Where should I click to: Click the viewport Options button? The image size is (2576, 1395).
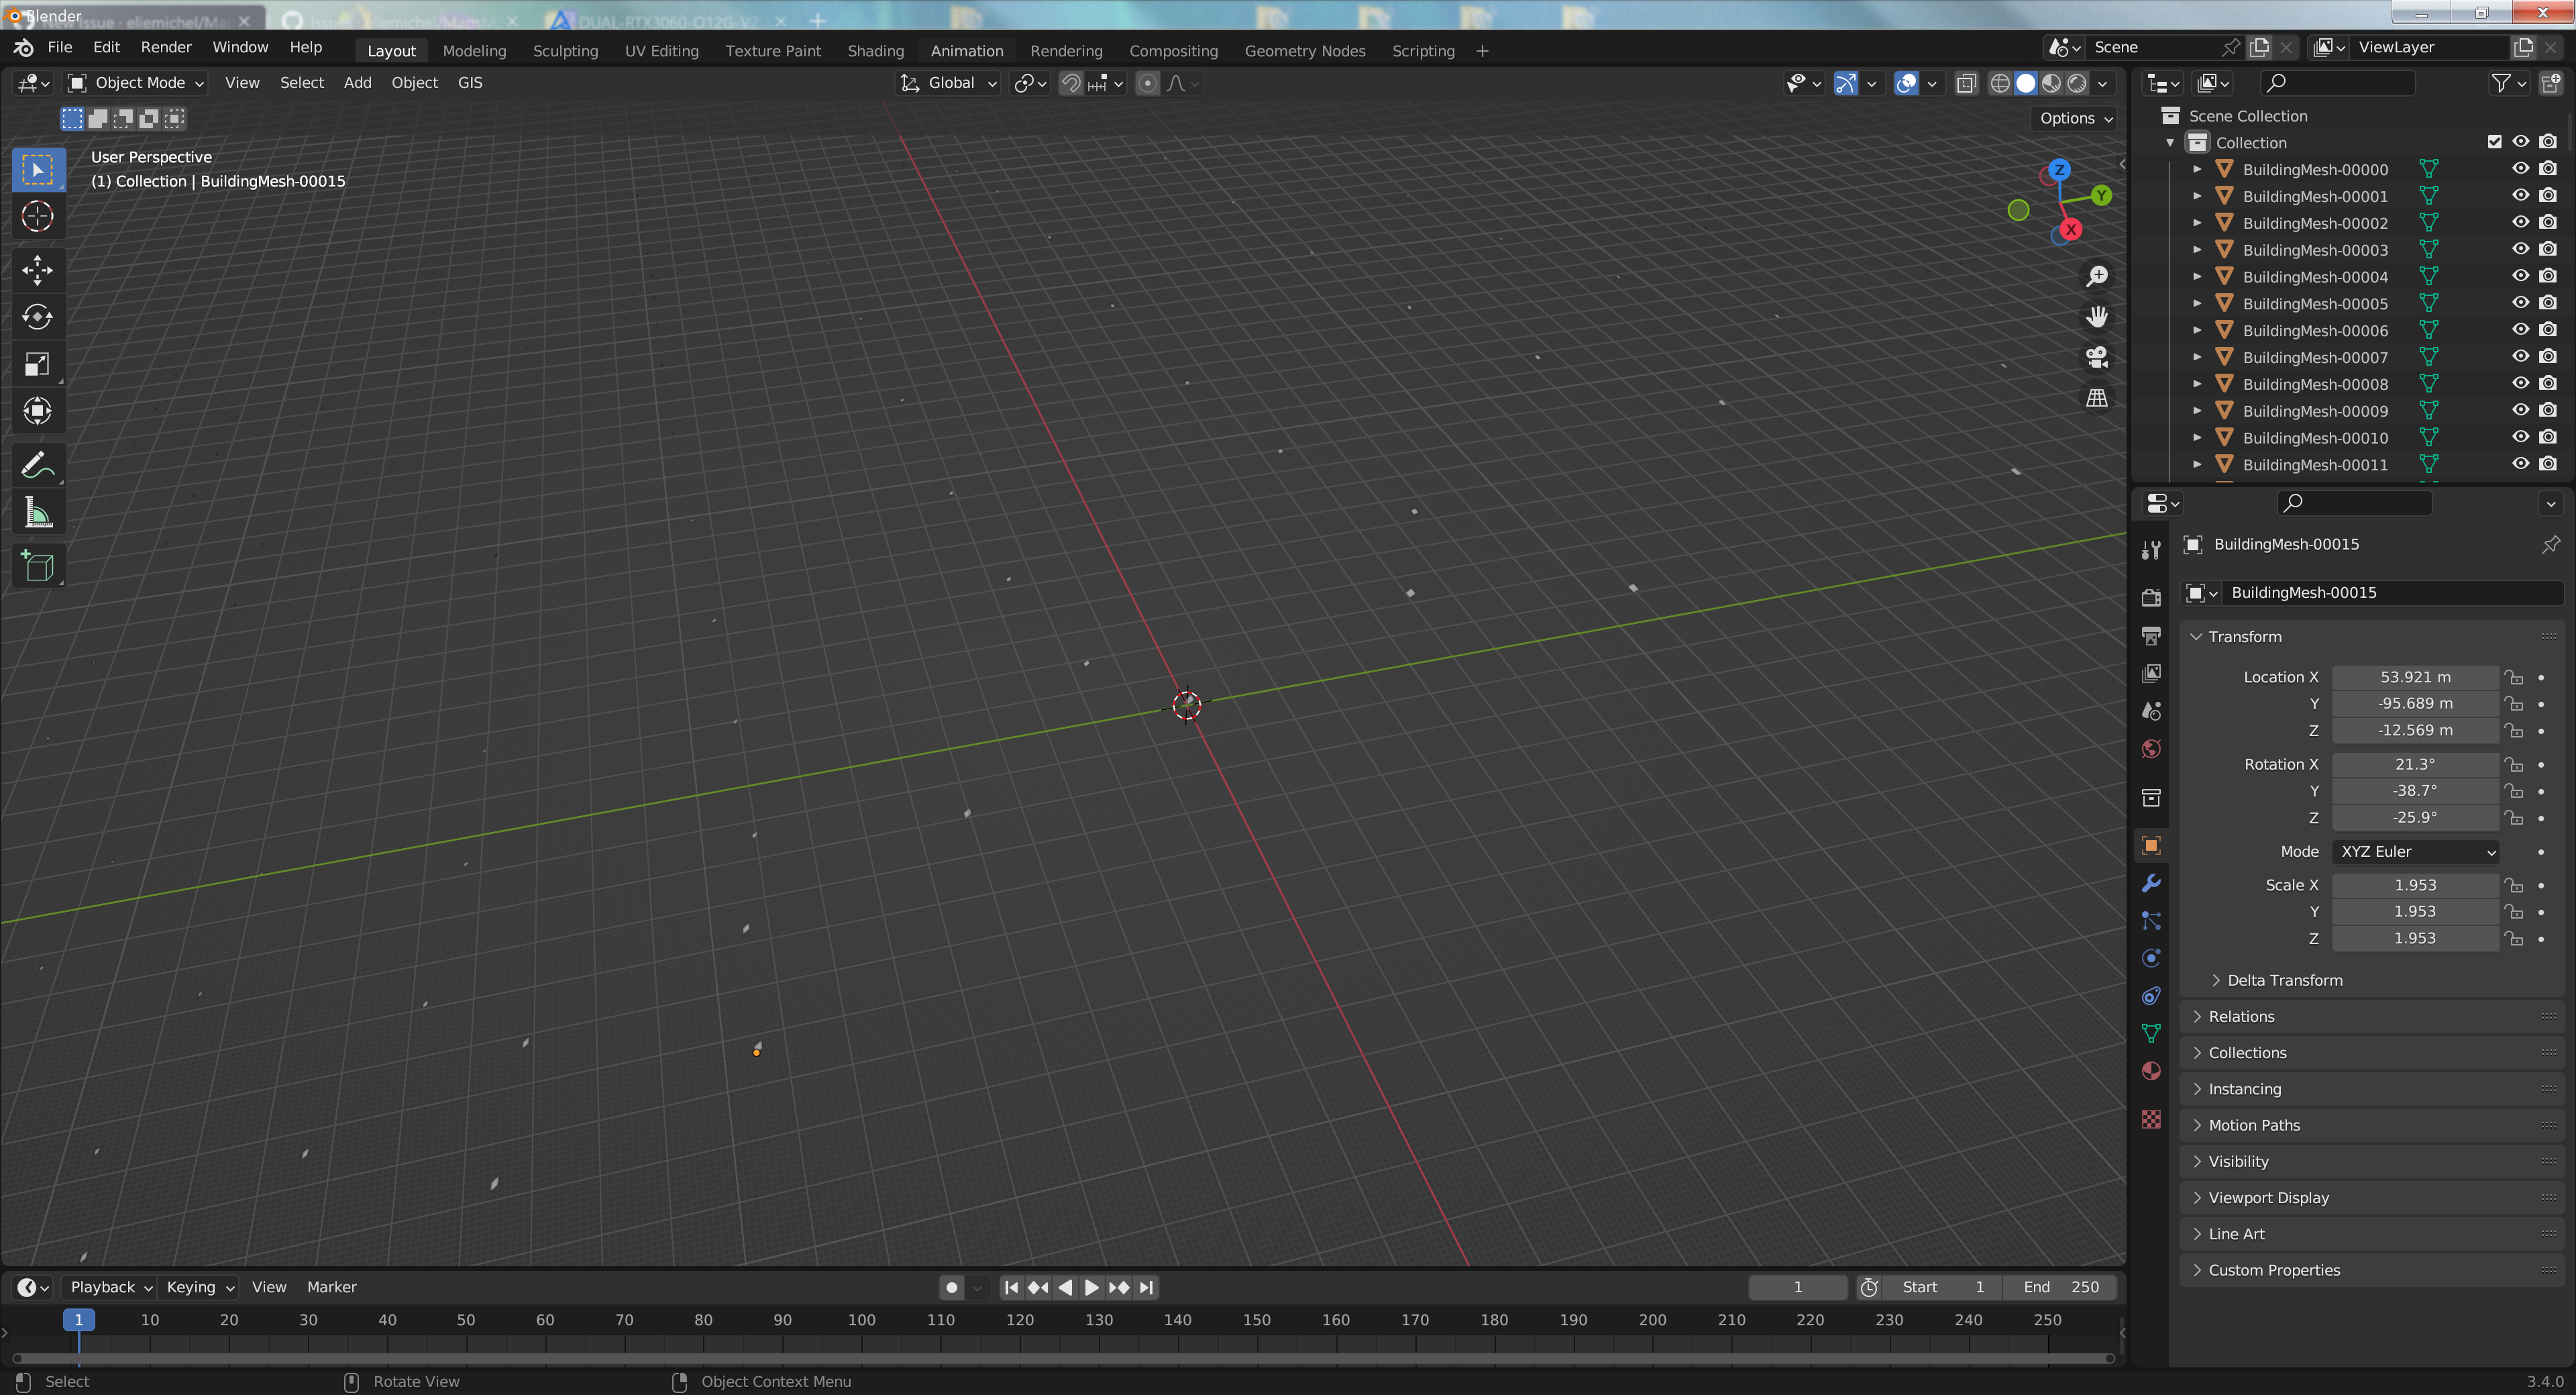2075,118
